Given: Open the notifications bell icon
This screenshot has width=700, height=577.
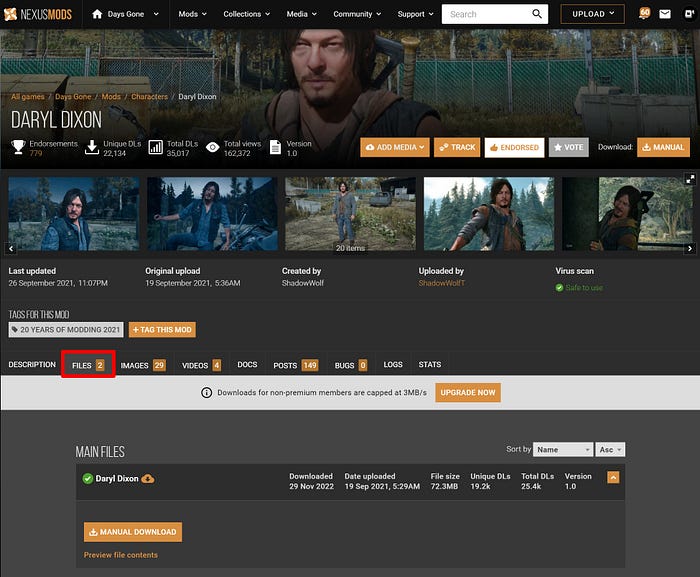Looking at the screenshot, I should [644, 14].
